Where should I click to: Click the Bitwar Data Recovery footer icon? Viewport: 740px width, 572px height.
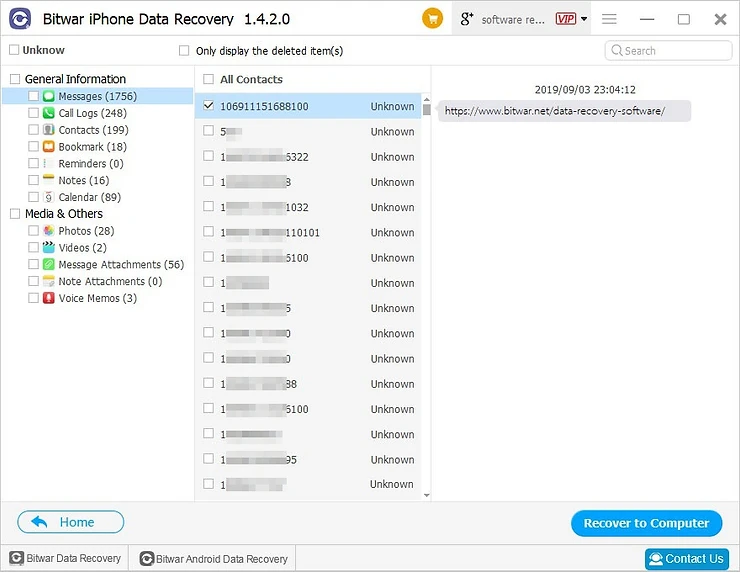coord(17,558)
